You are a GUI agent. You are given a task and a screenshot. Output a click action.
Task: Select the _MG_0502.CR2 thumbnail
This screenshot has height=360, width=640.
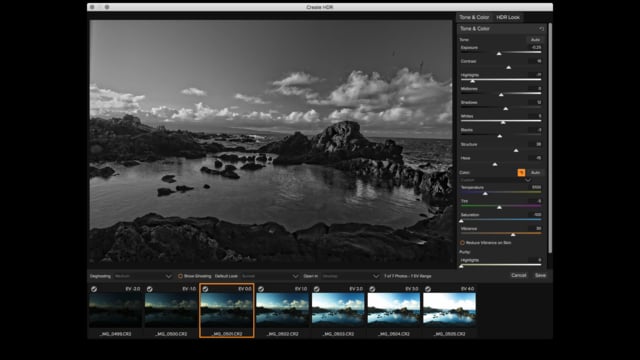tap(282, 311)
